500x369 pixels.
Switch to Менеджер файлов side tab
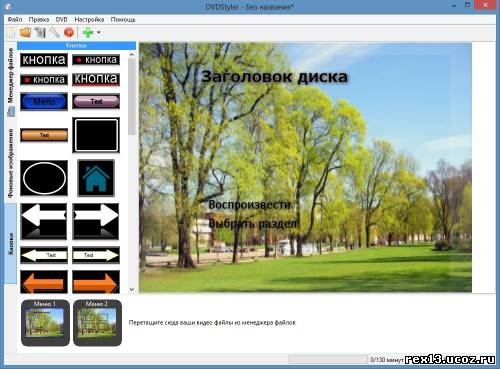[11, 80]
